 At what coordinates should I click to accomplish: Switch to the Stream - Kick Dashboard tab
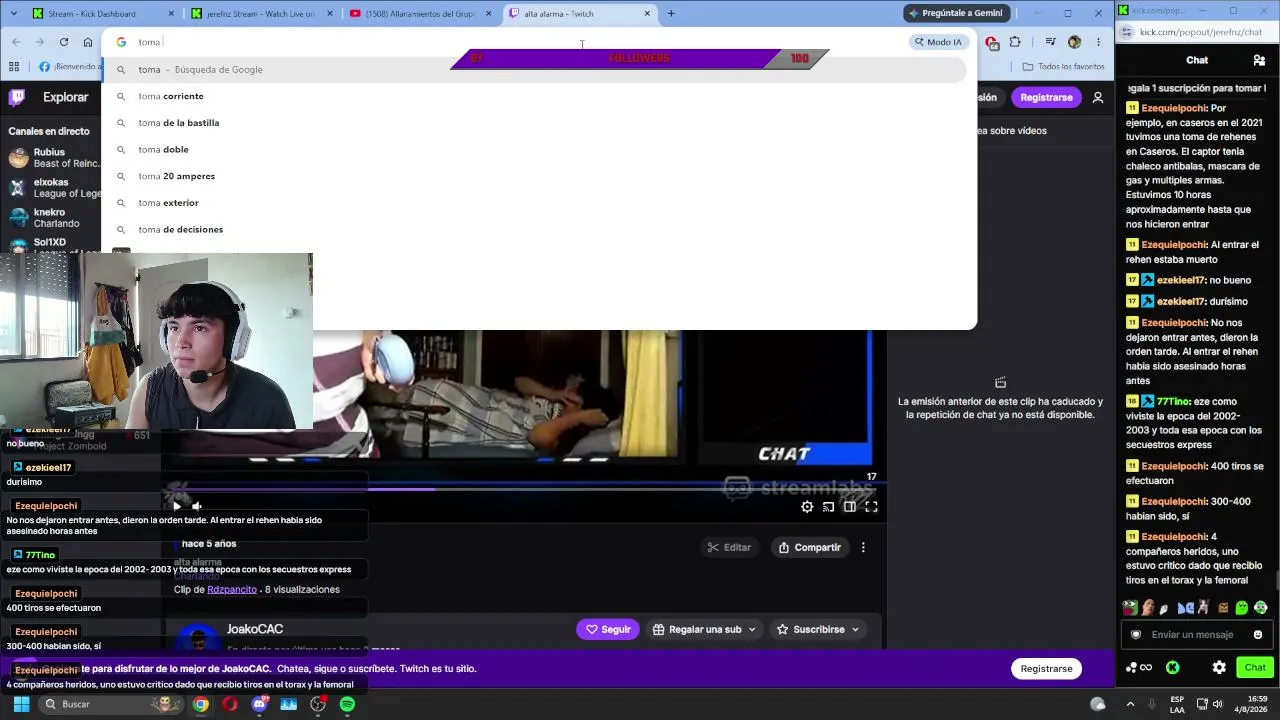tap(103, 14)
